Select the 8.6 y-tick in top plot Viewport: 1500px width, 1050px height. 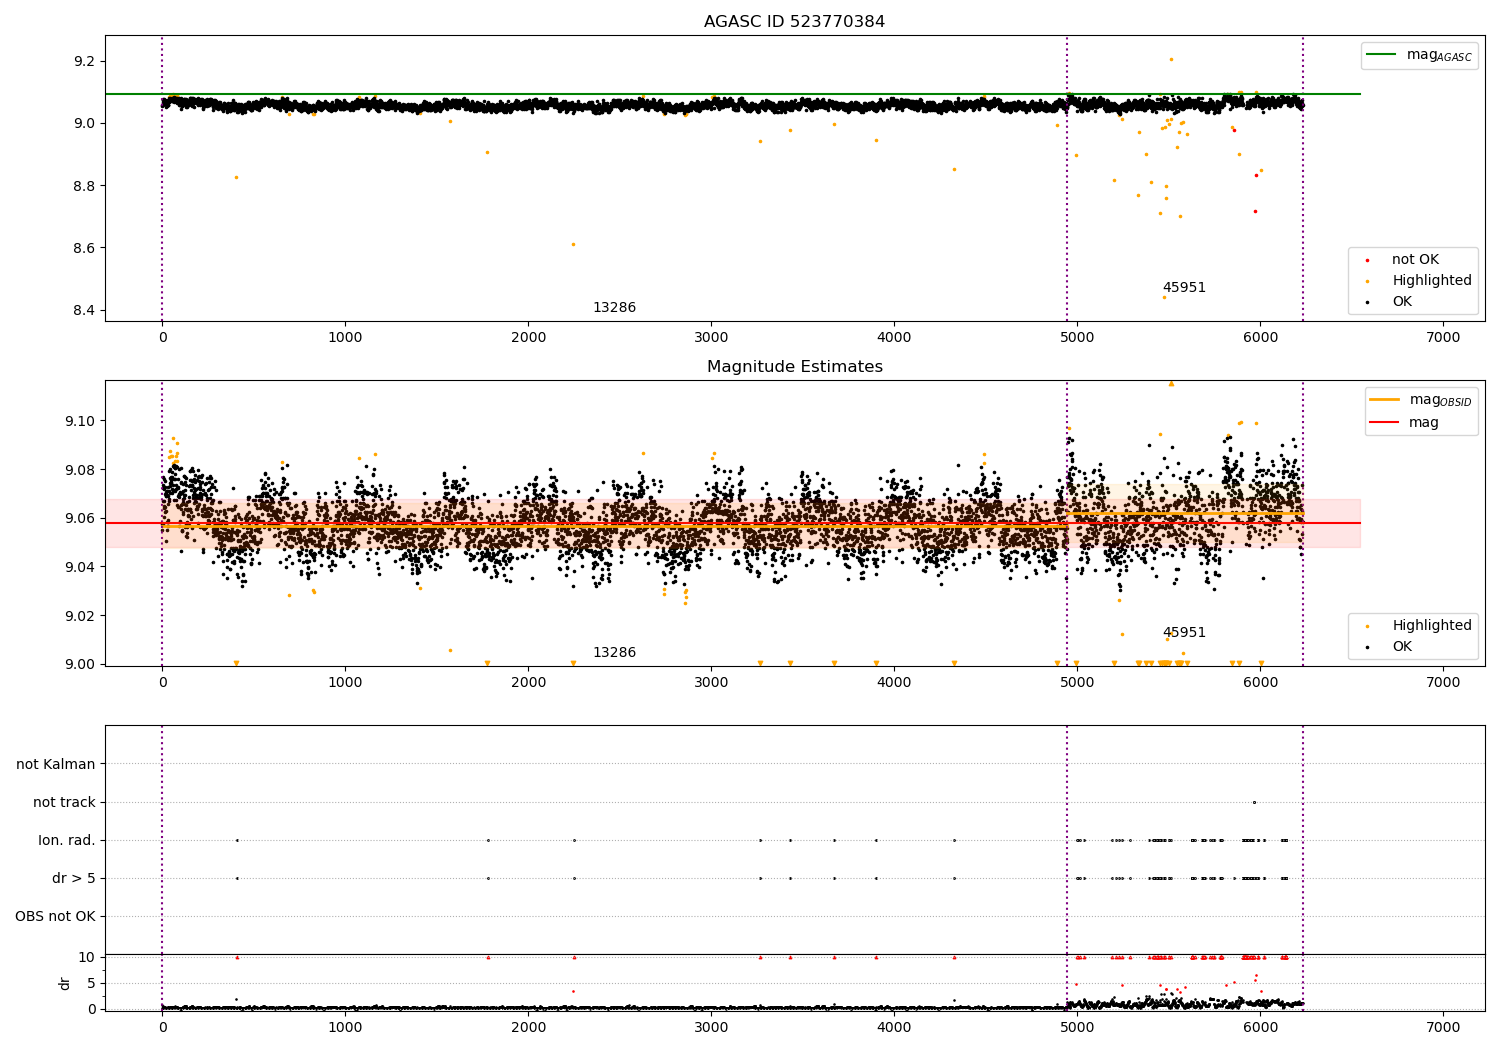tap(84, 249)
